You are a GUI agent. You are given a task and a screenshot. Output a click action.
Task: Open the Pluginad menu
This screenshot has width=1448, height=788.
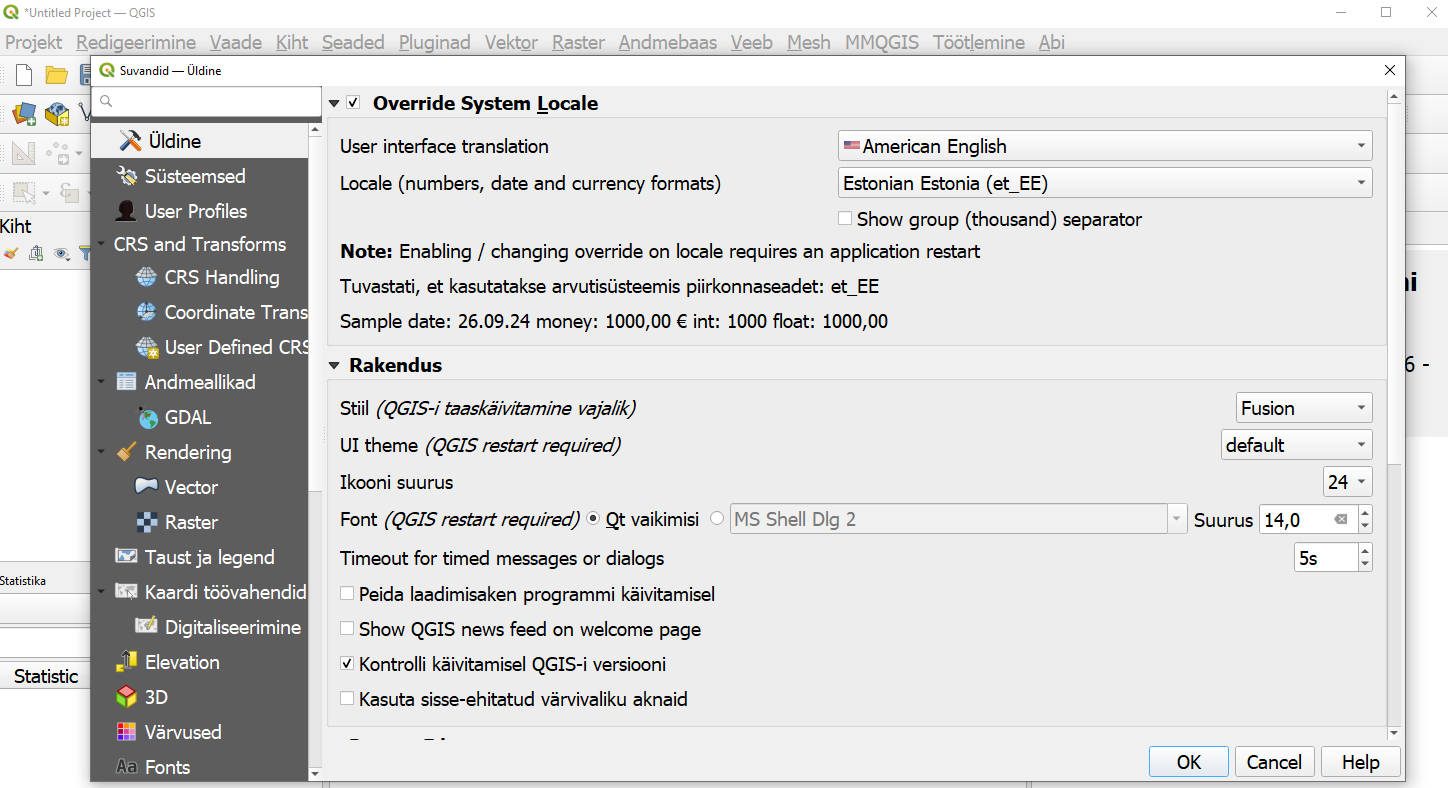[434, 42]
